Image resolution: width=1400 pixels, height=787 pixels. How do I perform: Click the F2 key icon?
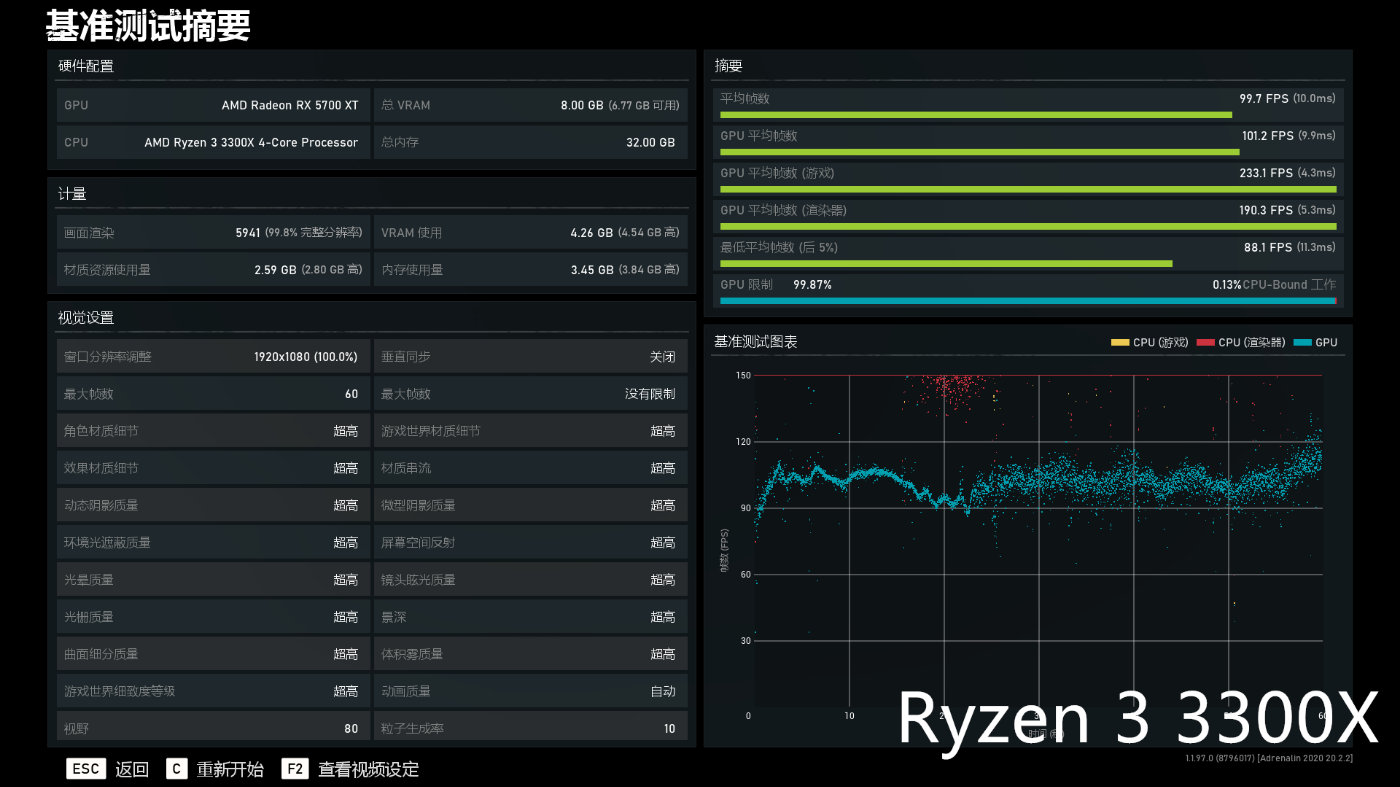point(295,769)
